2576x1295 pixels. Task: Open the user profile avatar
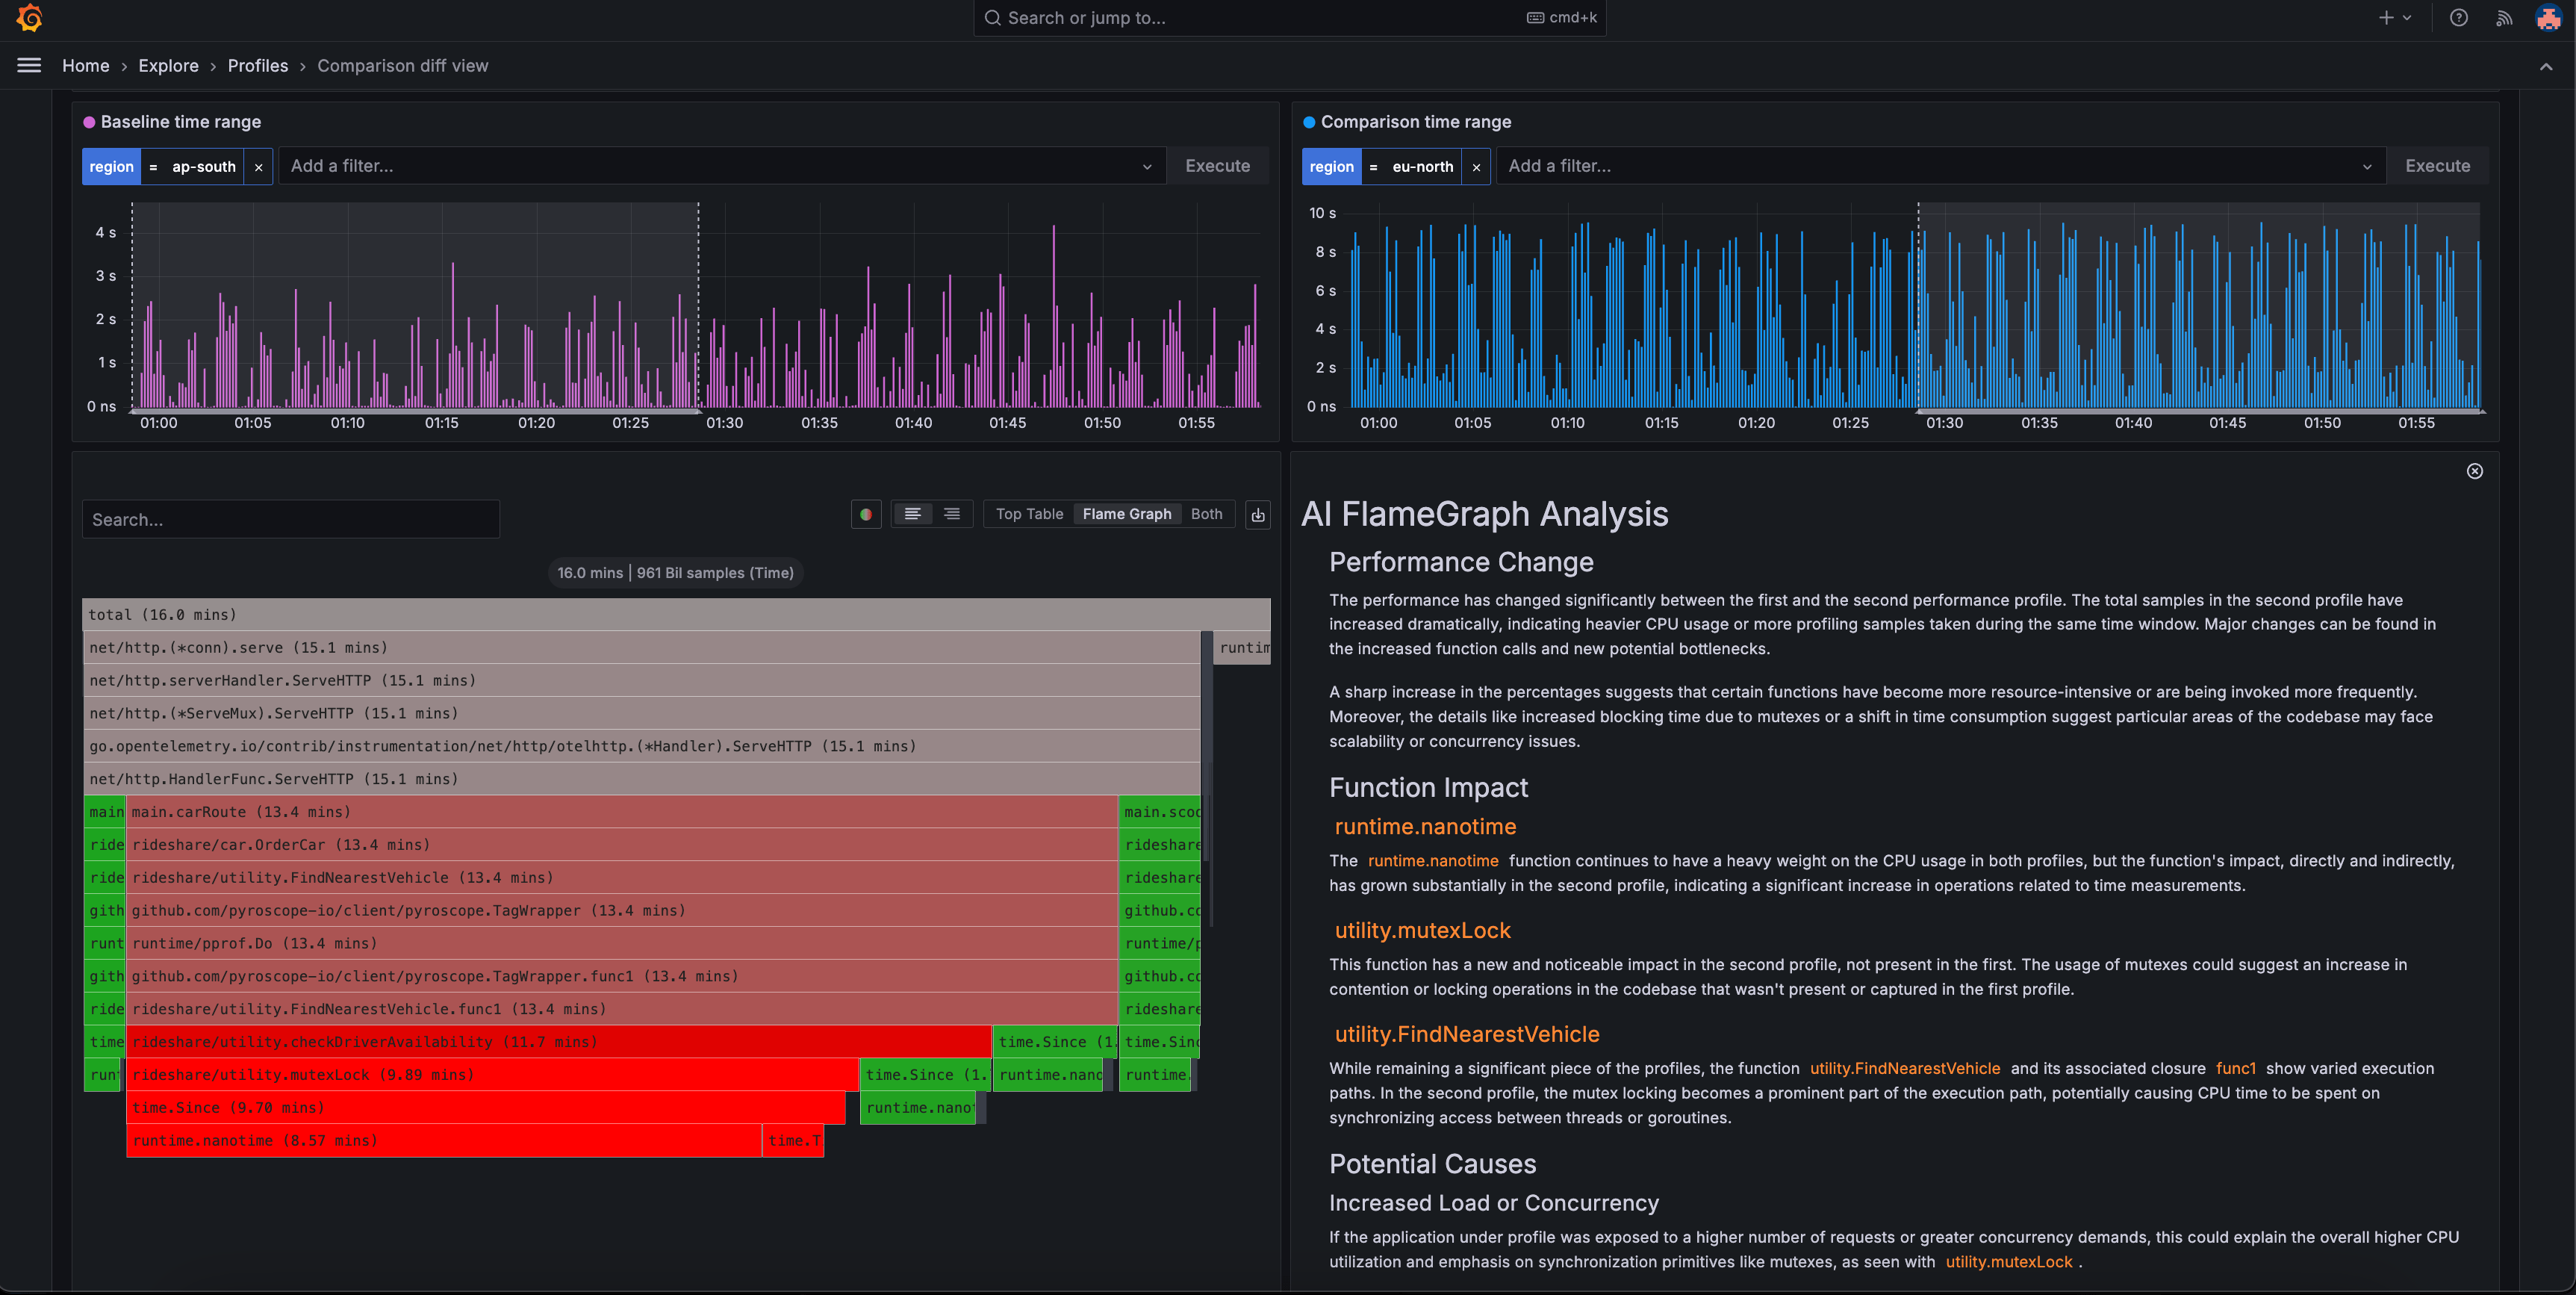(x=2548, y=18)
